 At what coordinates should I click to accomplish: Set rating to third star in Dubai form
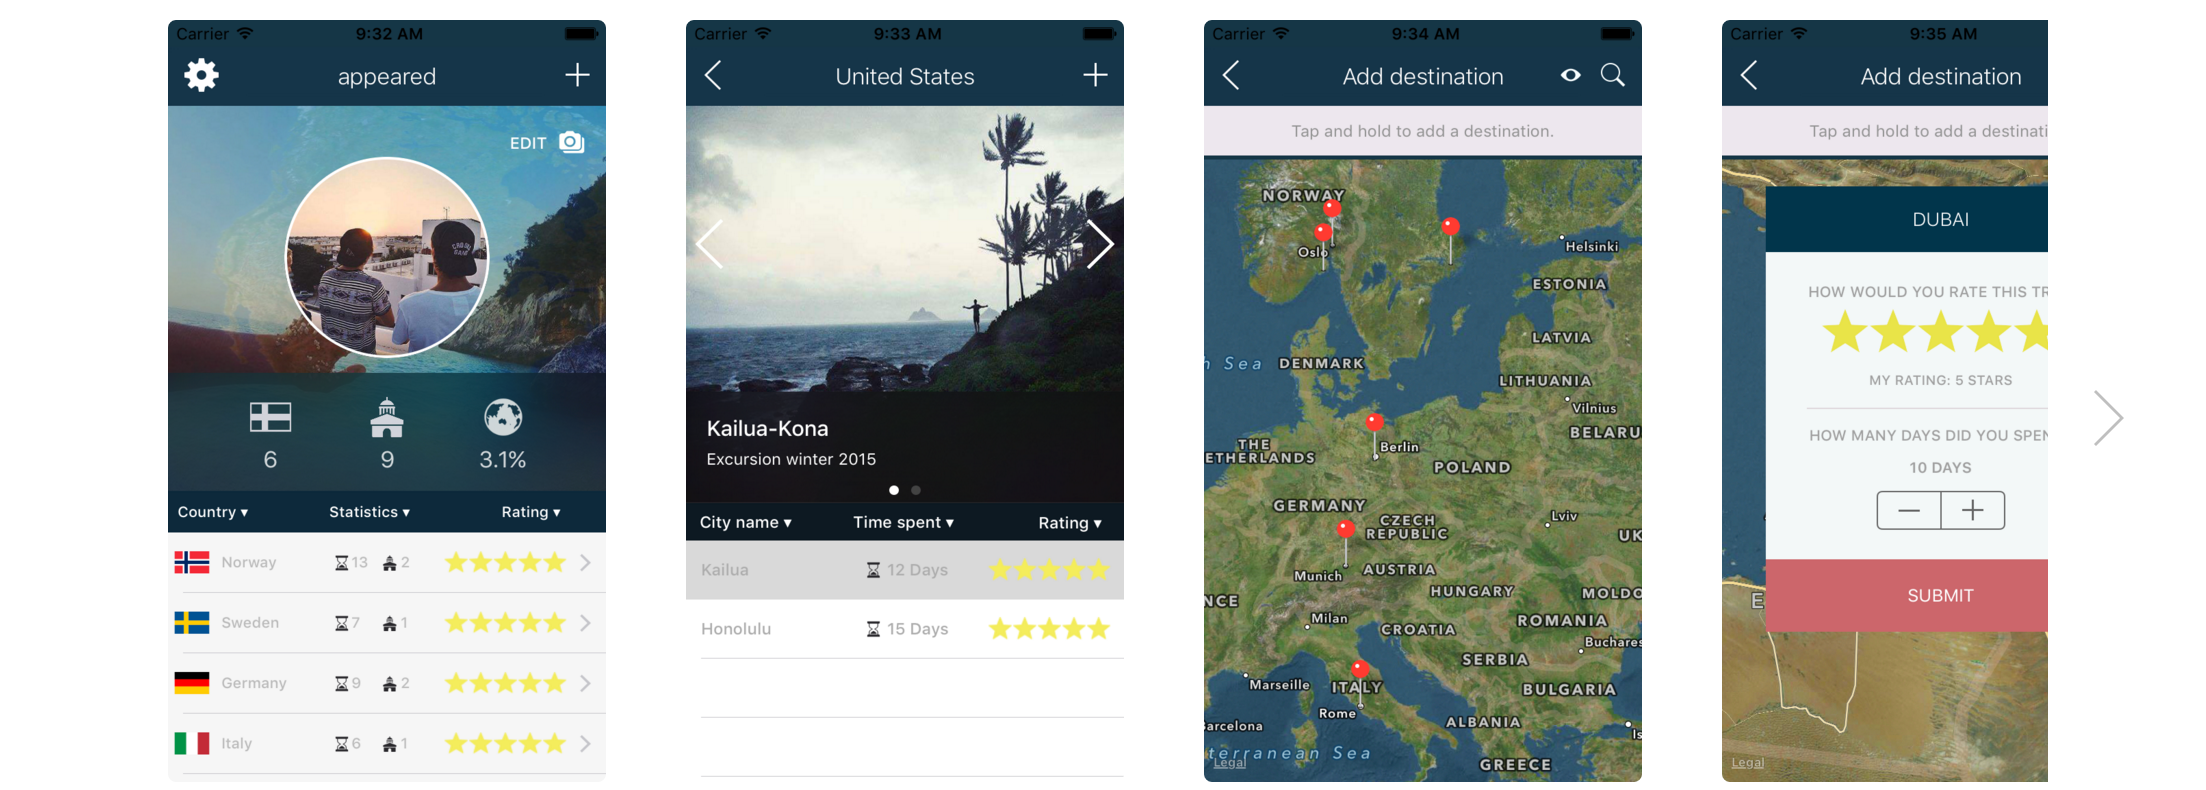tap(1941, 331)
